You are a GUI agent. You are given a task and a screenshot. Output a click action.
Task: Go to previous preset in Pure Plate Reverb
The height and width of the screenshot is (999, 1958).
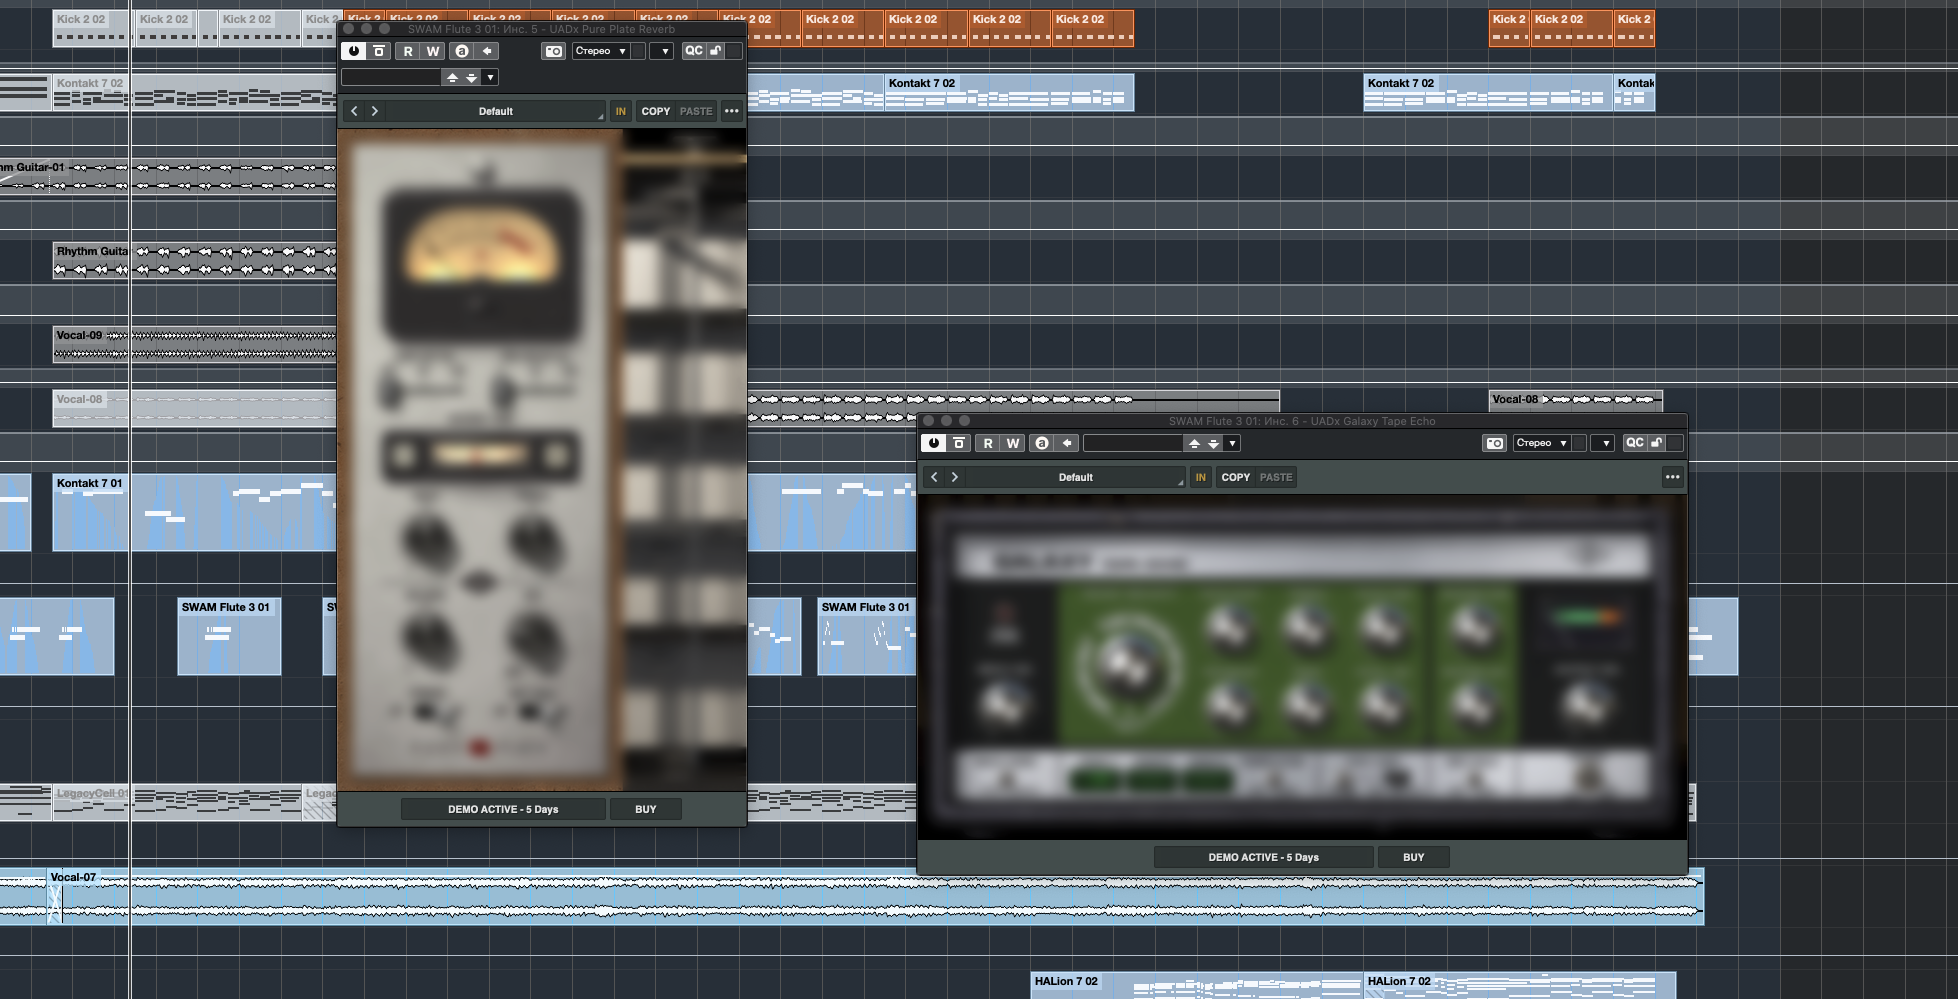point(354,111)
